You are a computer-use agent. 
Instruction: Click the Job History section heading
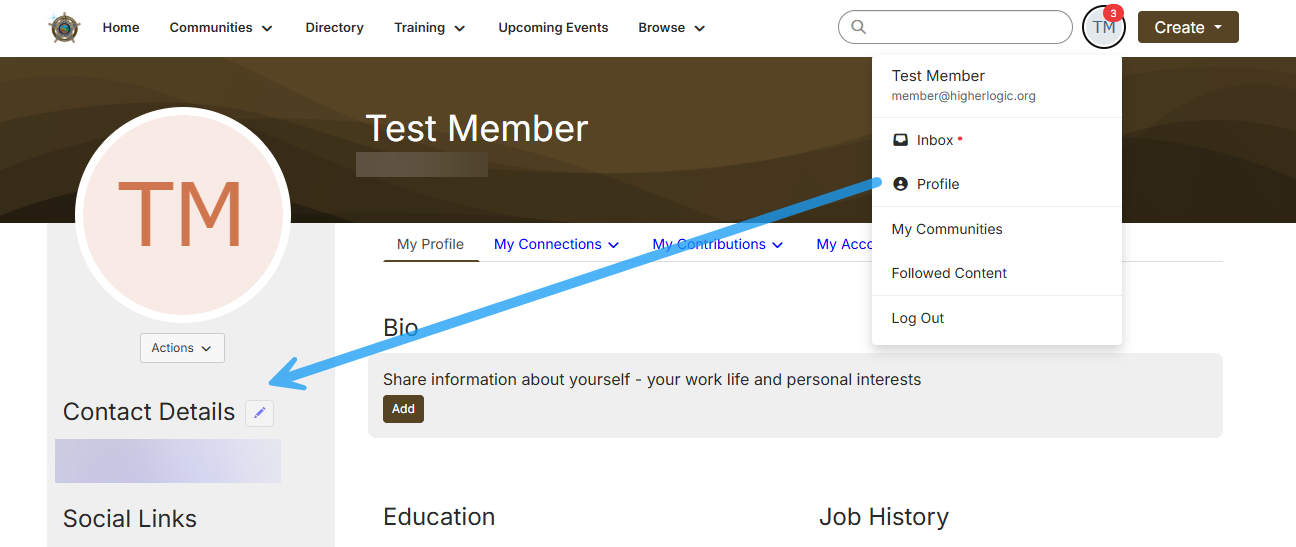(884, 517)
